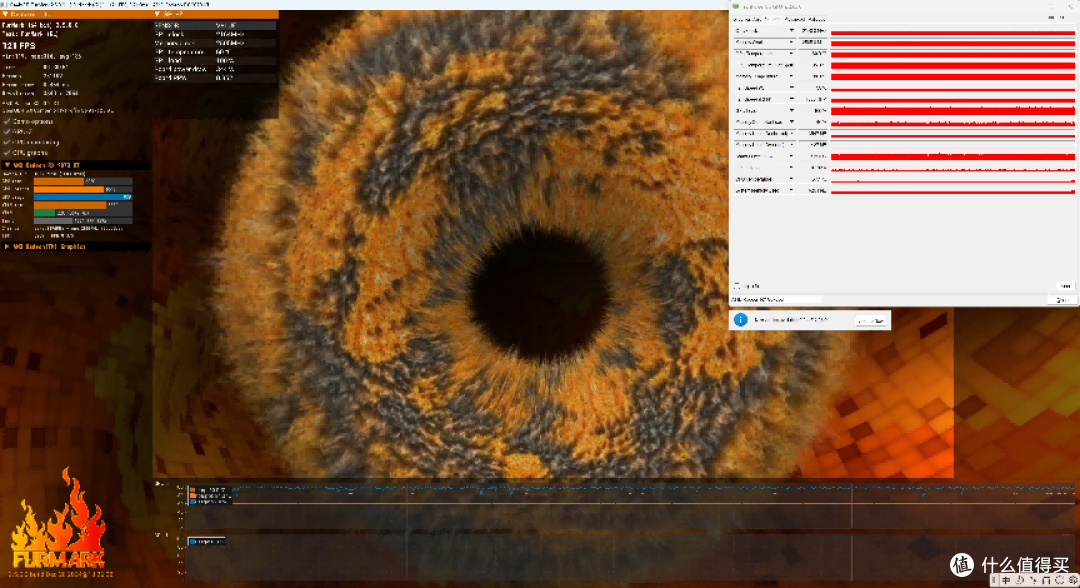The image size is (1080, 588).
Task: Click the Reset button in GPU-Z
Action: (x=1065, y=286)
